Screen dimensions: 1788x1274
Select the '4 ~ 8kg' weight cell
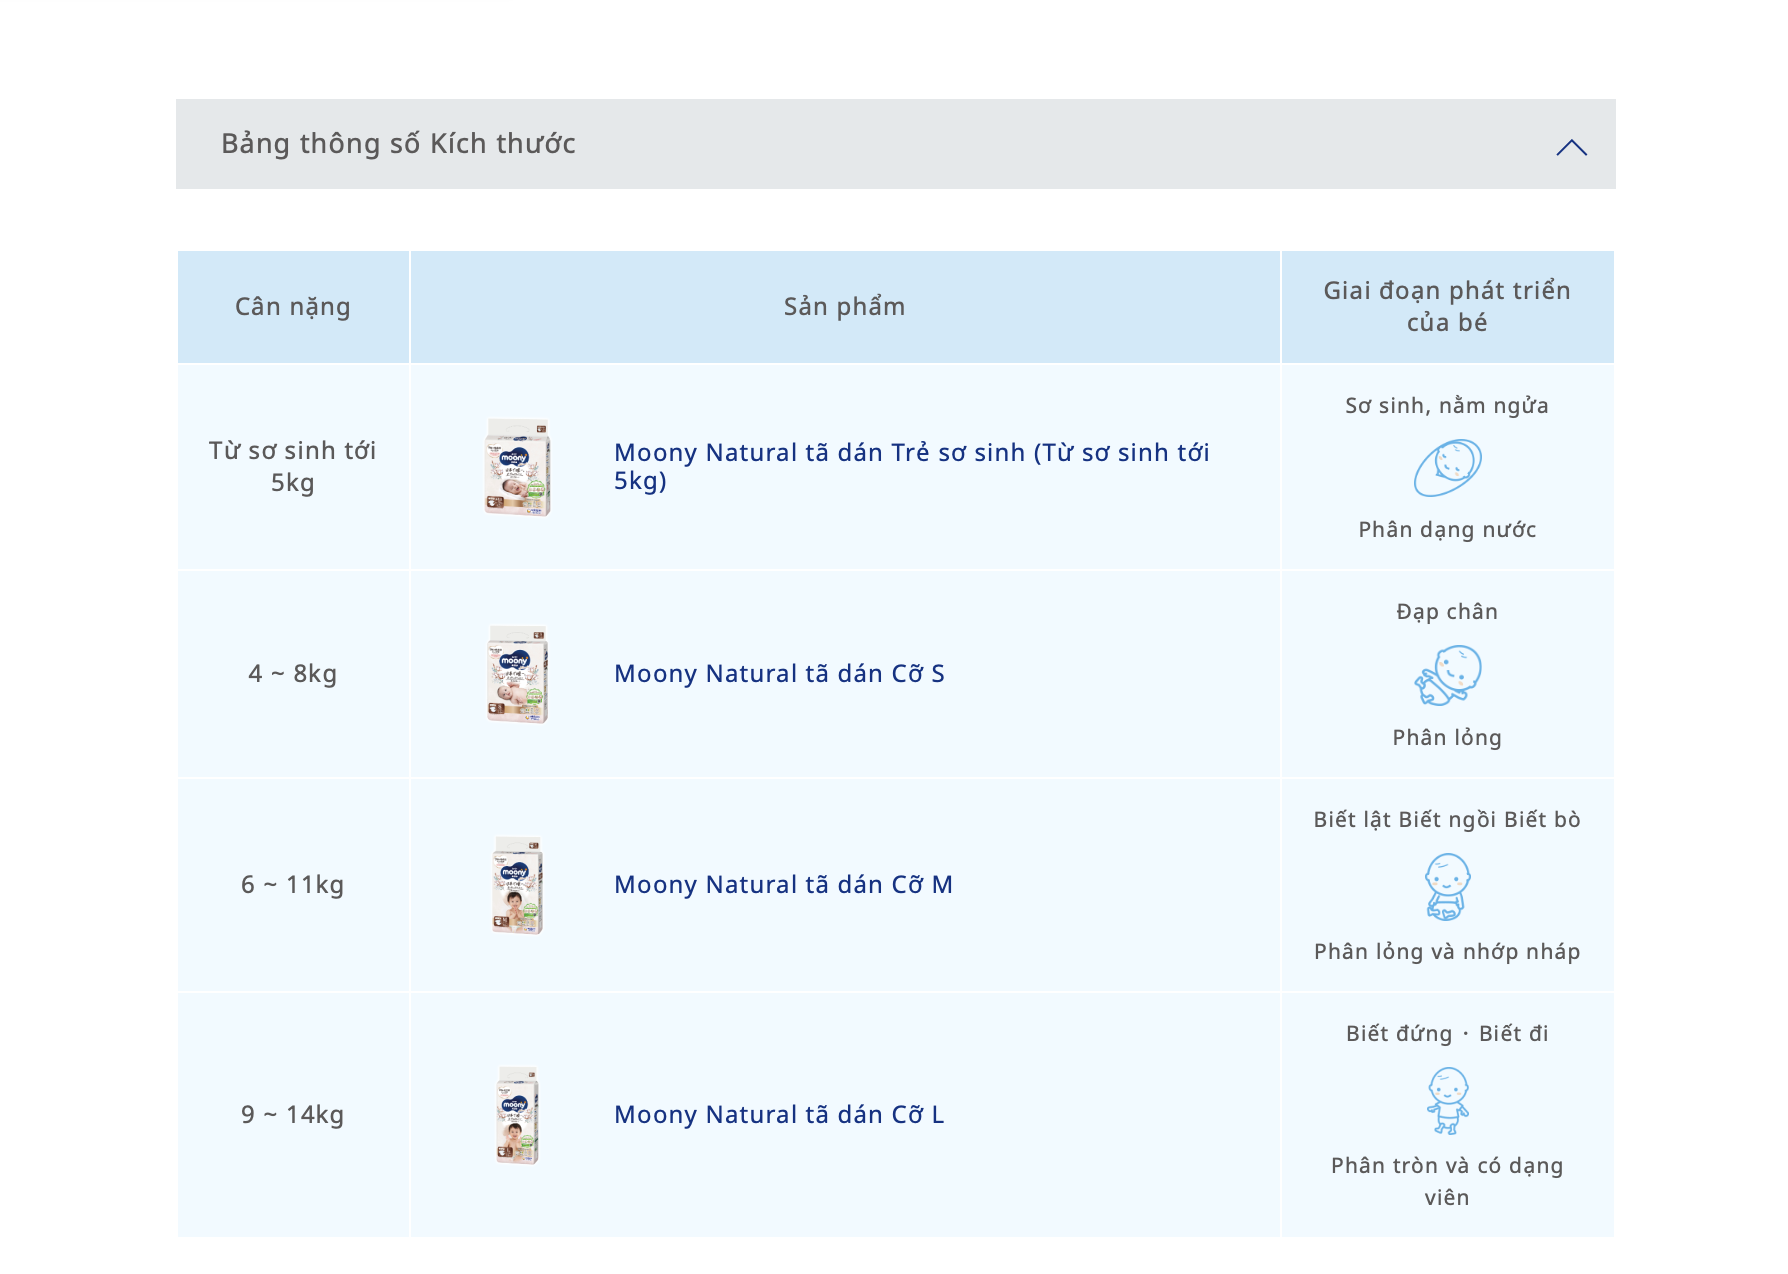tap(293, 674)
